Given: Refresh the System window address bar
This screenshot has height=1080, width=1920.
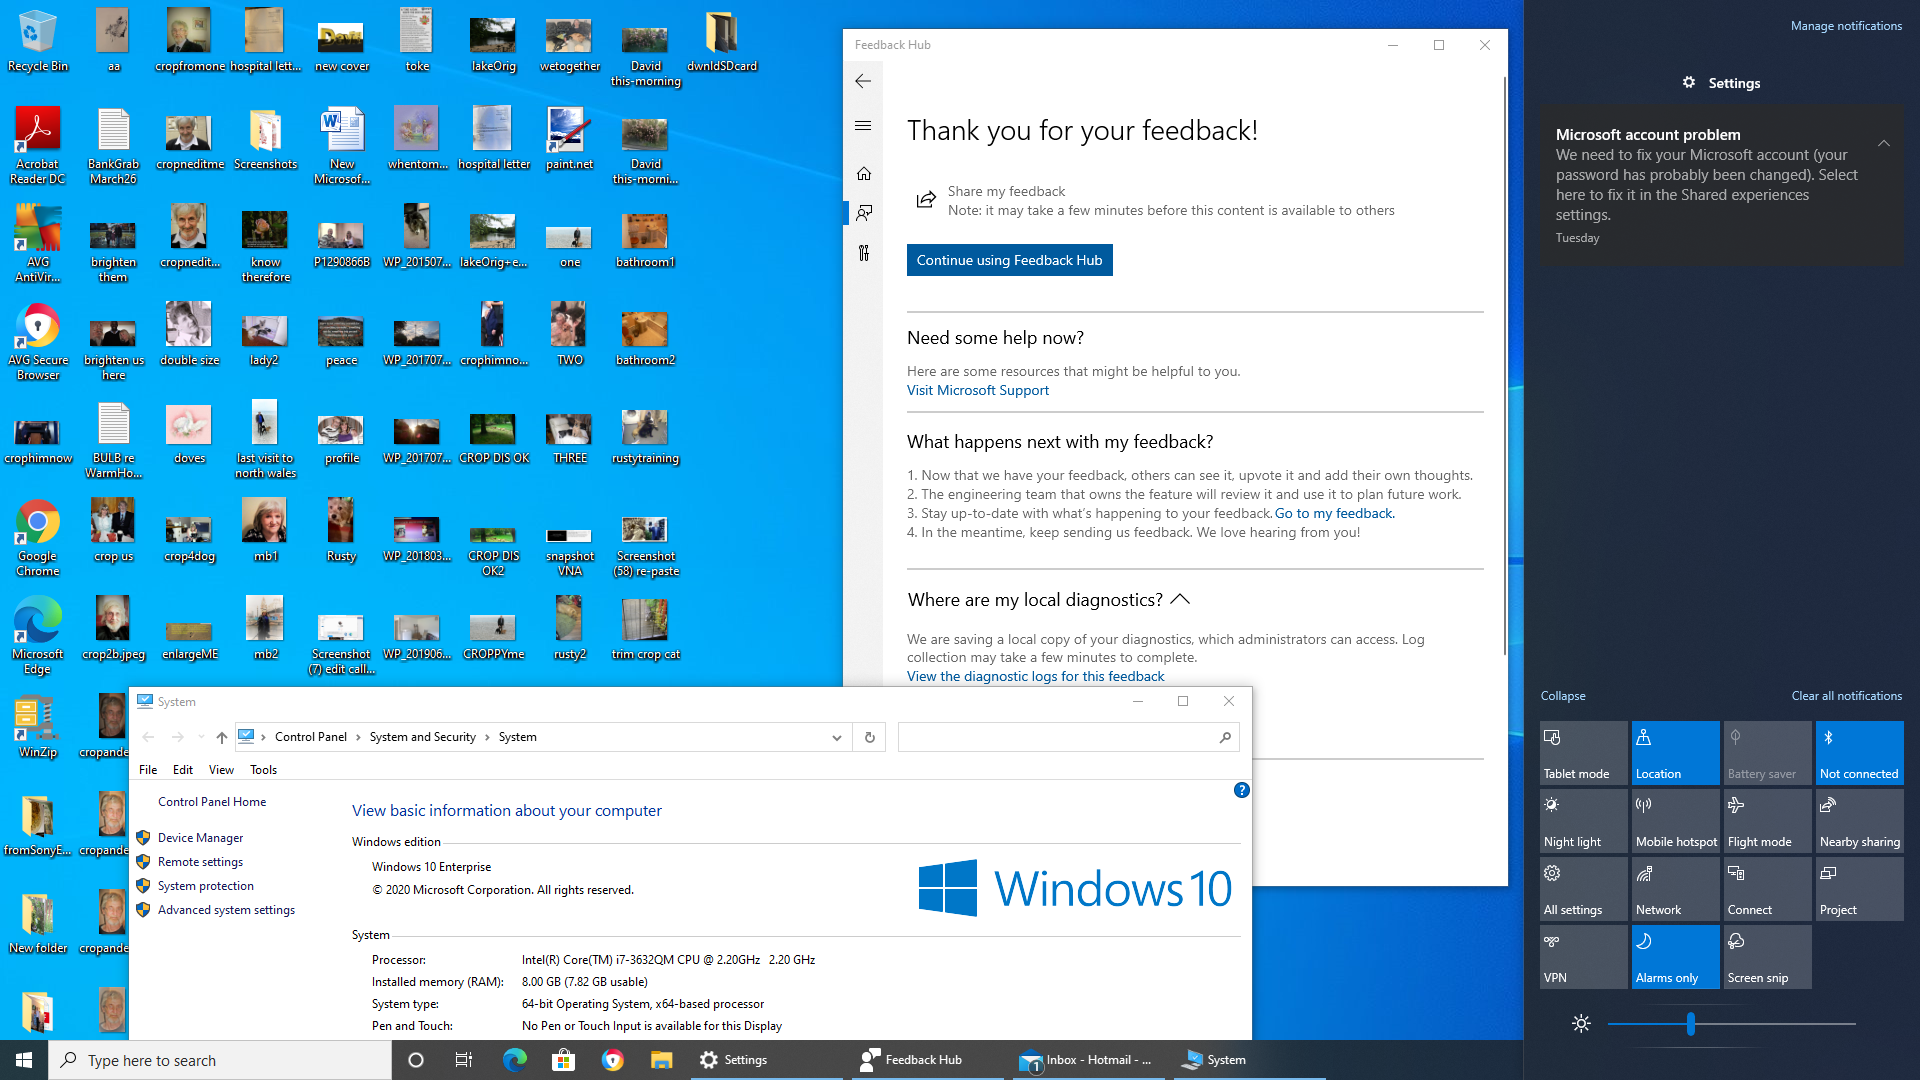Looking at the screenshot, I should point(869,737).
